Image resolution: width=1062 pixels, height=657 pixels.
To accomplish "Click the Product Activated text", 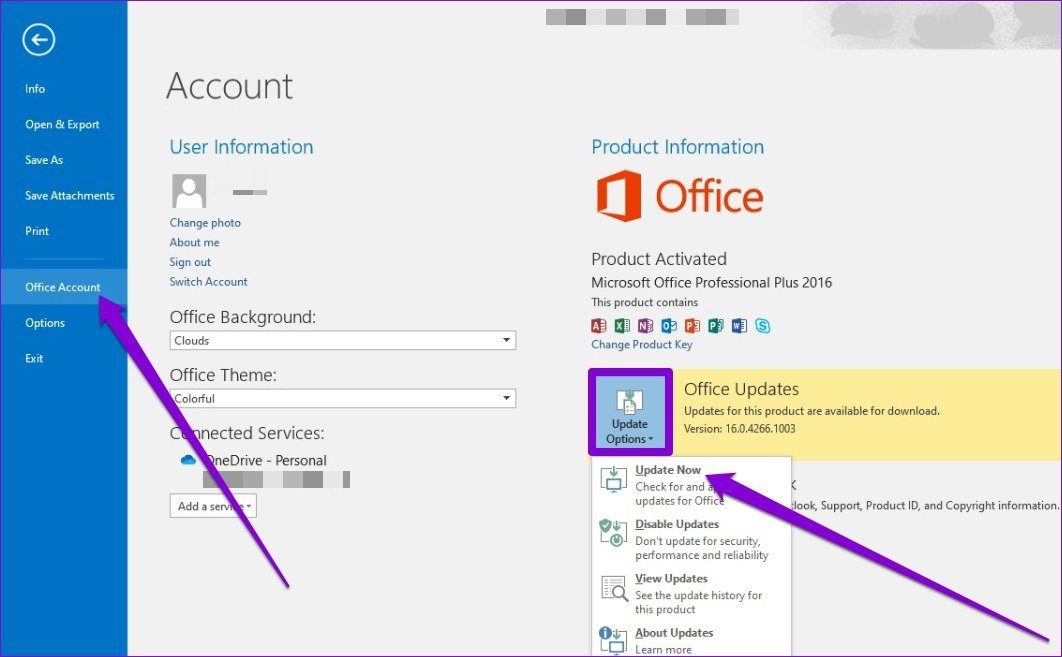I will click(x=659, y=259).
